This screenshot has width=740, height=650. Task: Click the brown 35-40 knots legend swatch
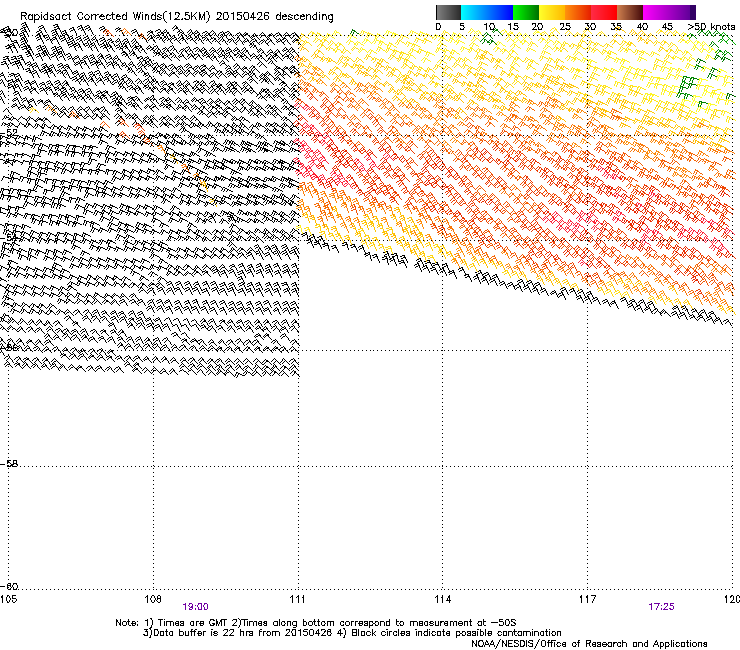tap(630, 12)
